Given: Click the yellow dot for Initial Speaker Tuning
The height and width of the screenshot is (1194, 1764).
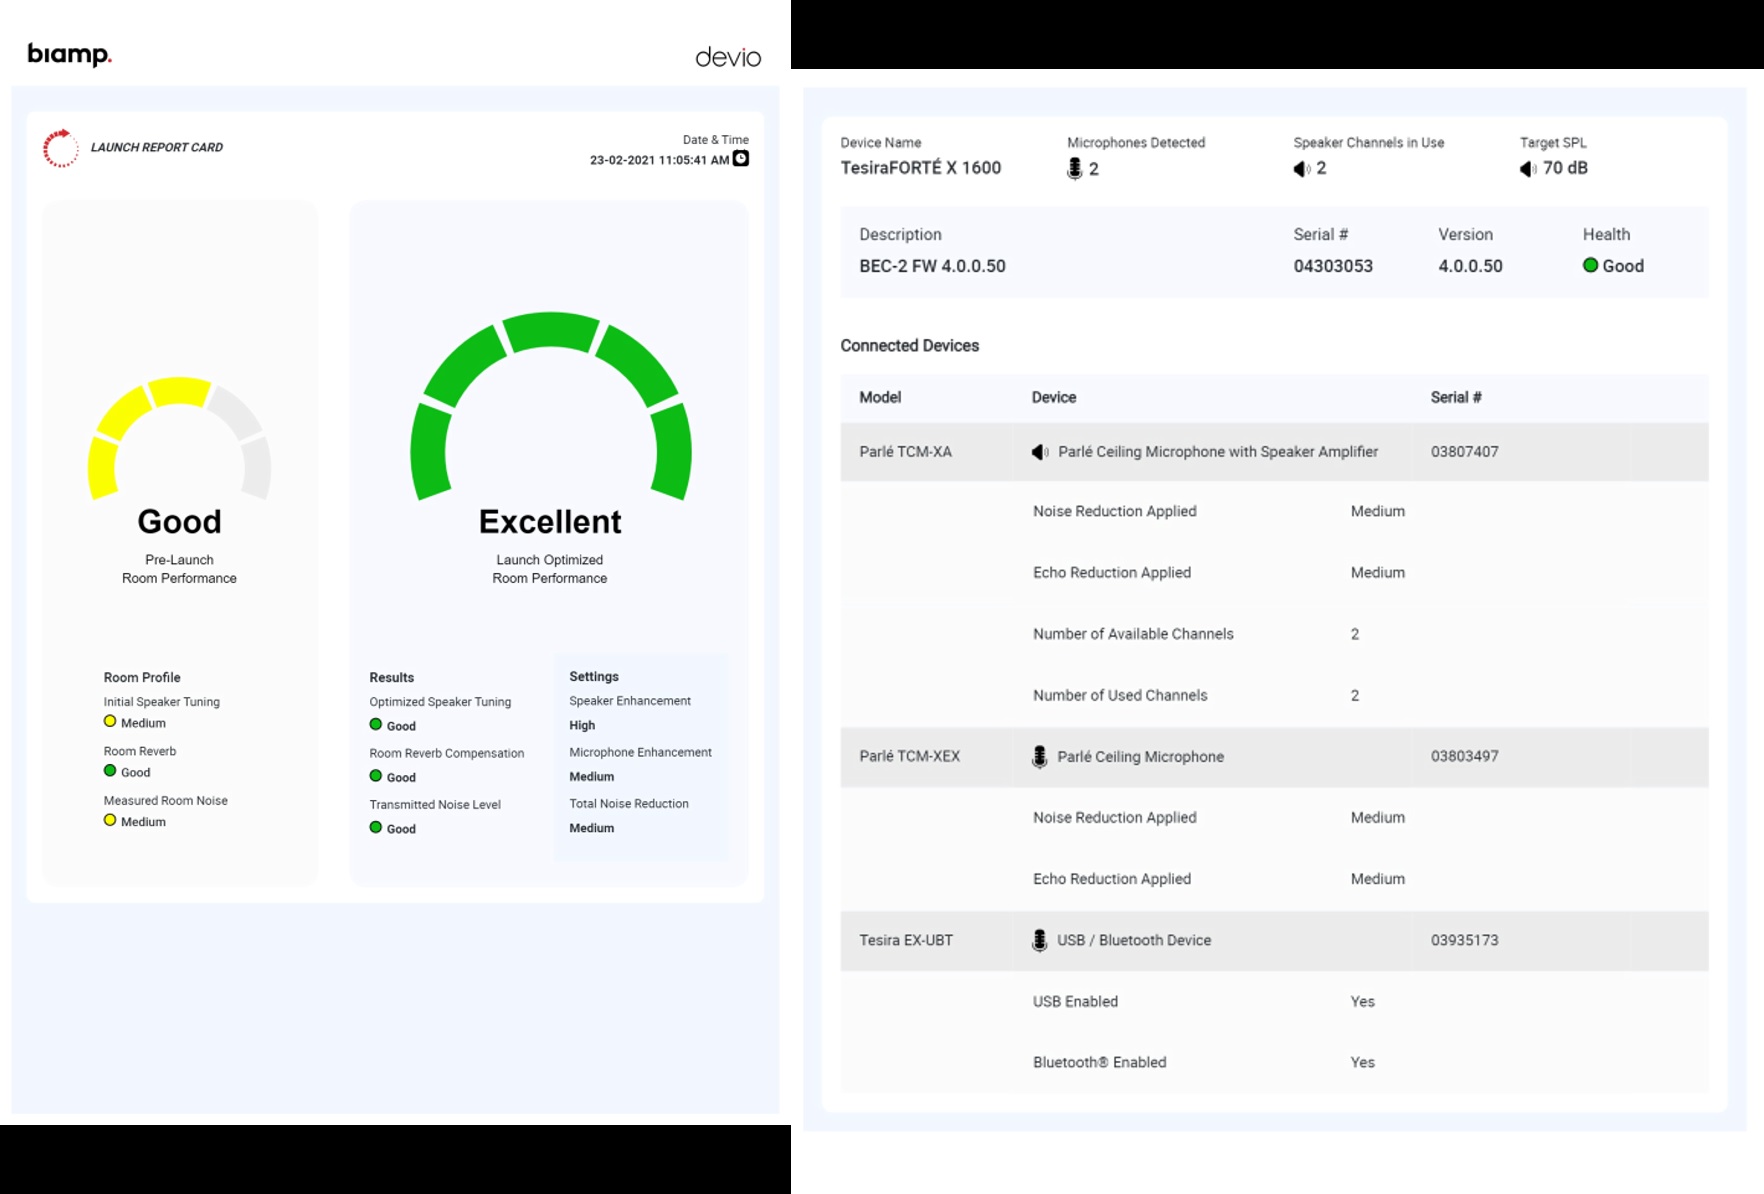Looking at the screenshot, I should pos(110,721).
